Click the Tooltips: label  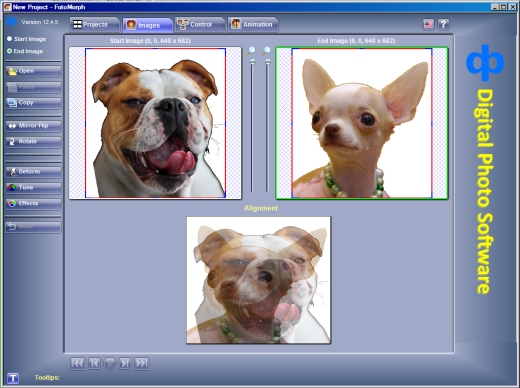pos(47,378)
